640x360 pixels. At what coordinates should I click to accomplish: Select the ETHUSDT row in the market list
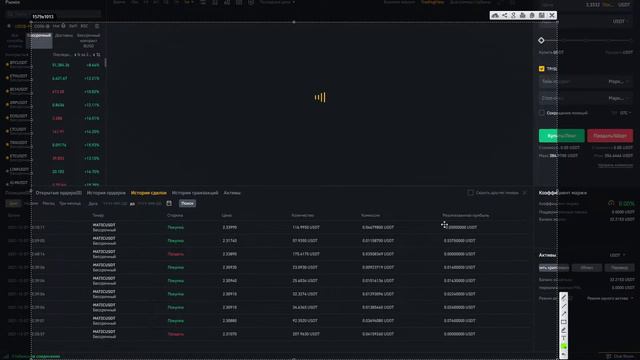pos(53,78)
